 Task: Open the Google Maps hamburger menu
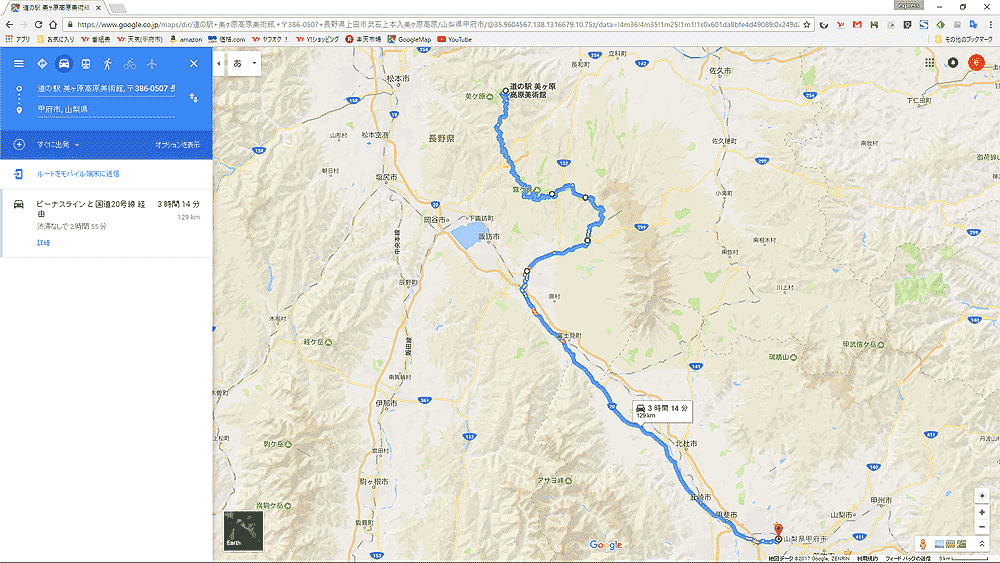(x=18, y=64)
